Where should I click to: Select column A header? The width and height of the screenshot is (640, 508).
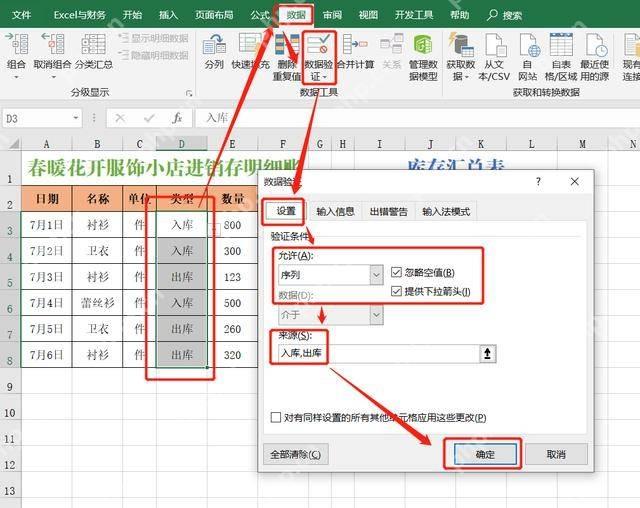(x=47, y=144)
